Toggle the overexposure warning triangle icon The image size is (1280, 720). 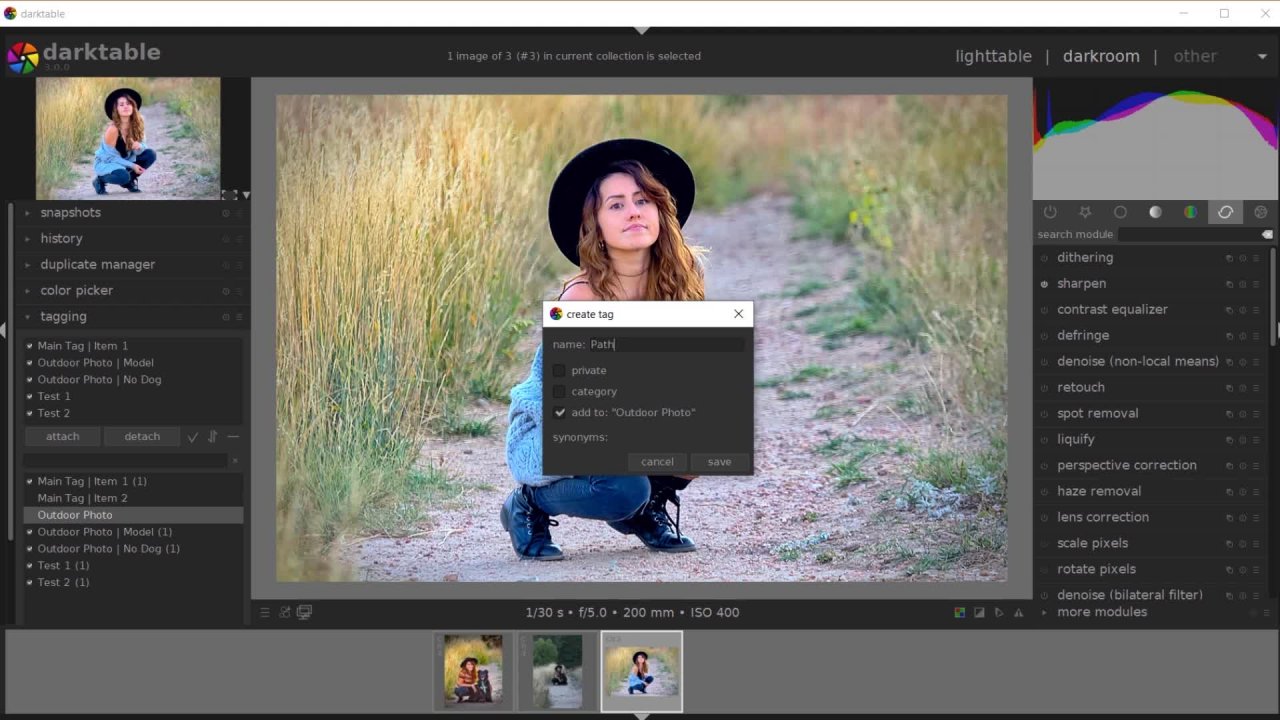1019,613
